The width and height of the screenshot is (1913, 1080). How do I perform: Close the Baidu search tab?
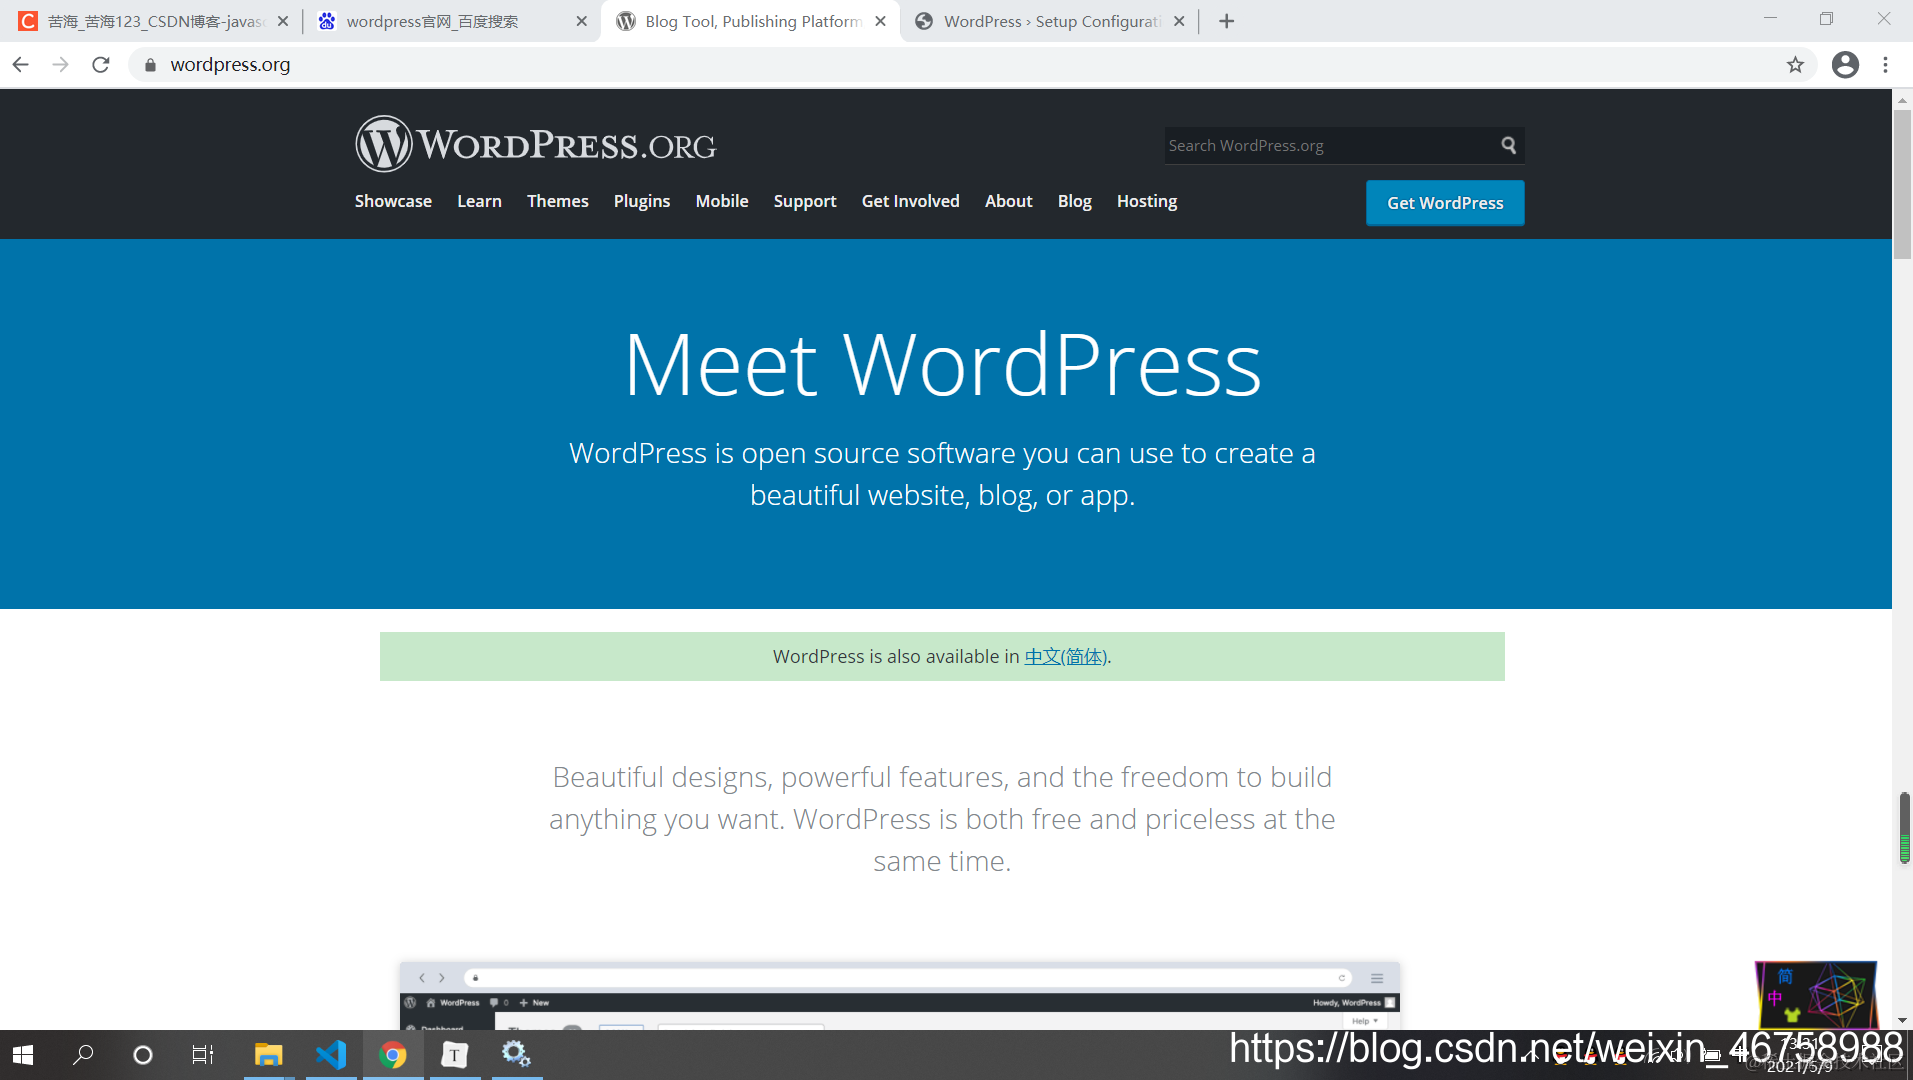pos(582,21)
